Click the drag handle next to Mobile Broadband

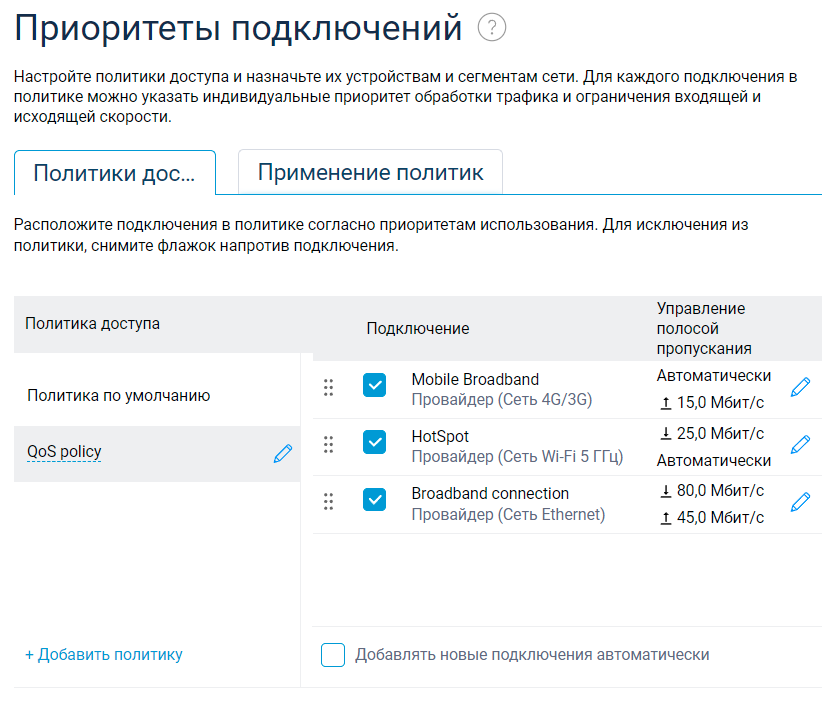click(330, 388)
